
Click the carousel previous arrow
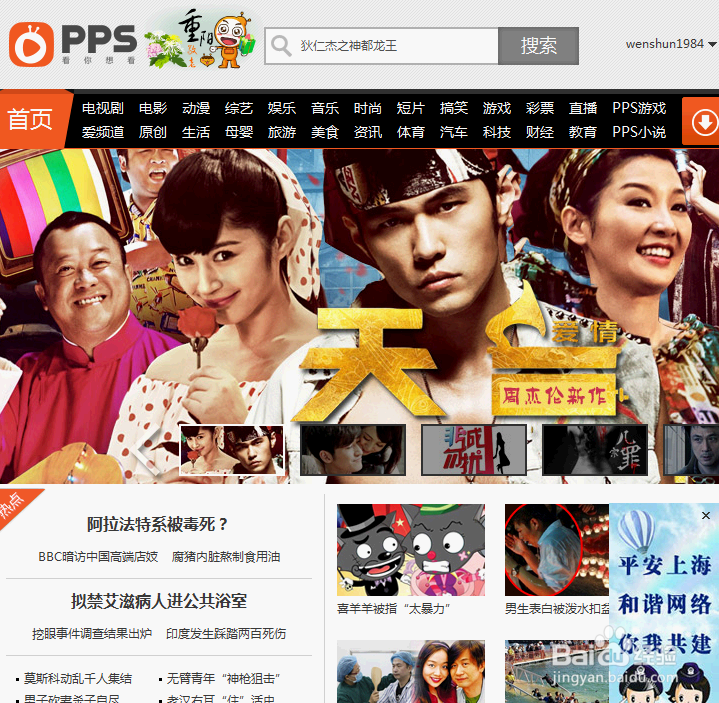148,450
